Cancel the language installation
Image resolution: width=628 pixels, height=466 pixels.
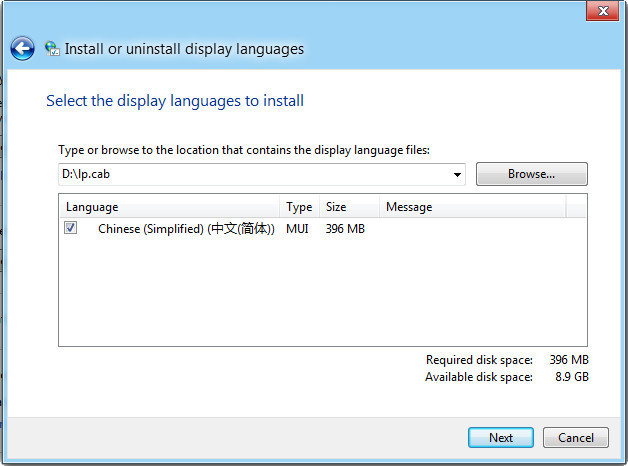point(576,438)
